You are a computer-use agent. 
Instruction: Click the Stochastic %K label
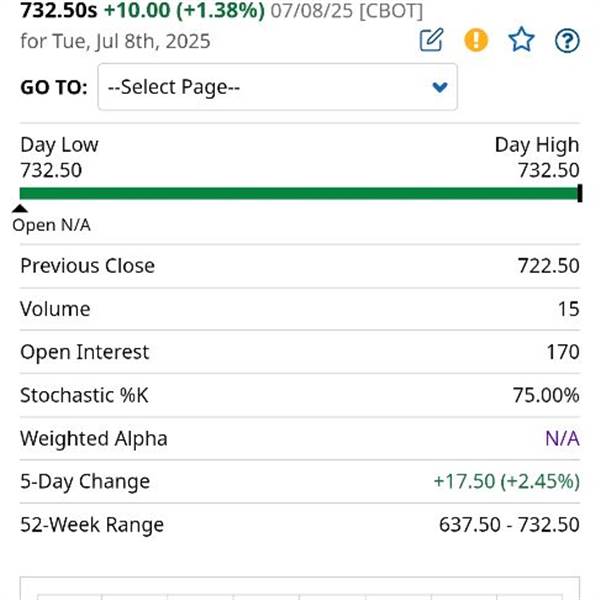pyautogui.click(x=84, y=395)
